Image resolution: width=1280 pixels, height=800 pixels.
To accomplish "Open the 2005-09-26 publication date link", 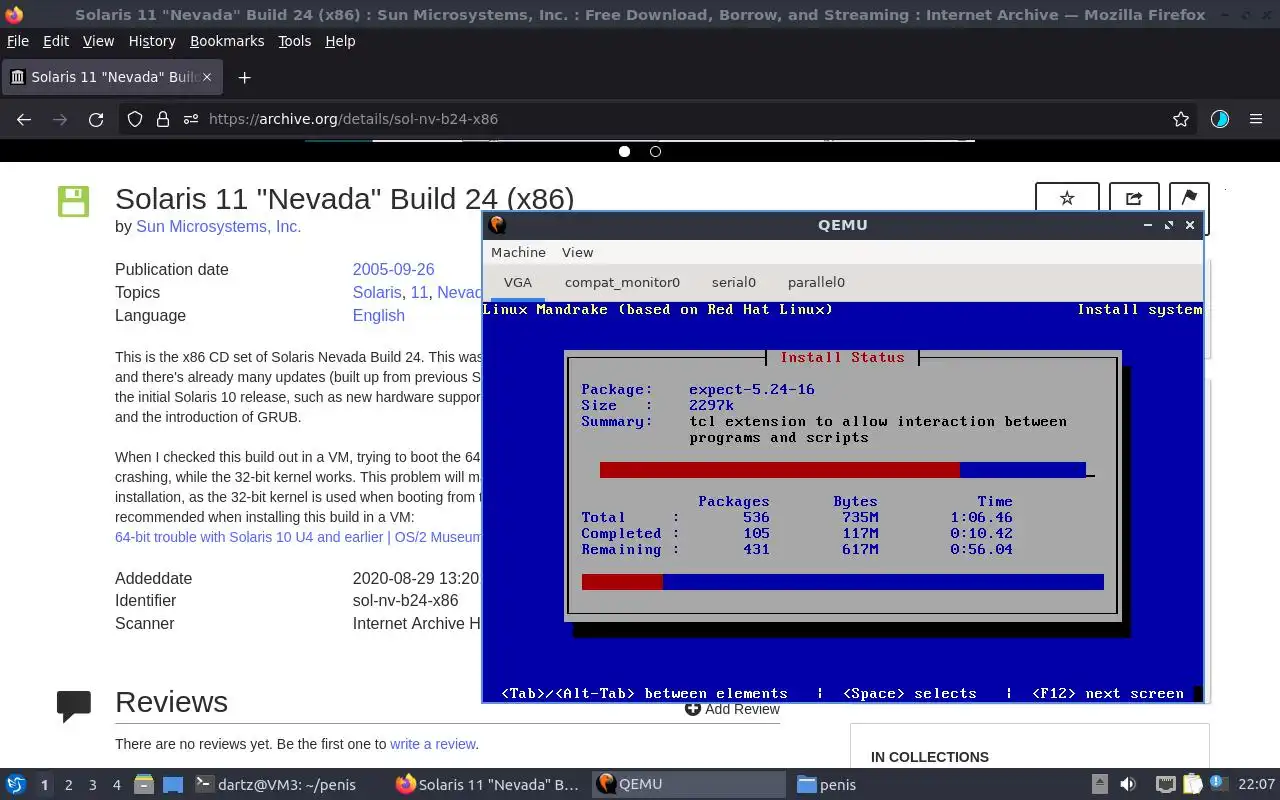I will pyautogui.click(x=393, y=270).
